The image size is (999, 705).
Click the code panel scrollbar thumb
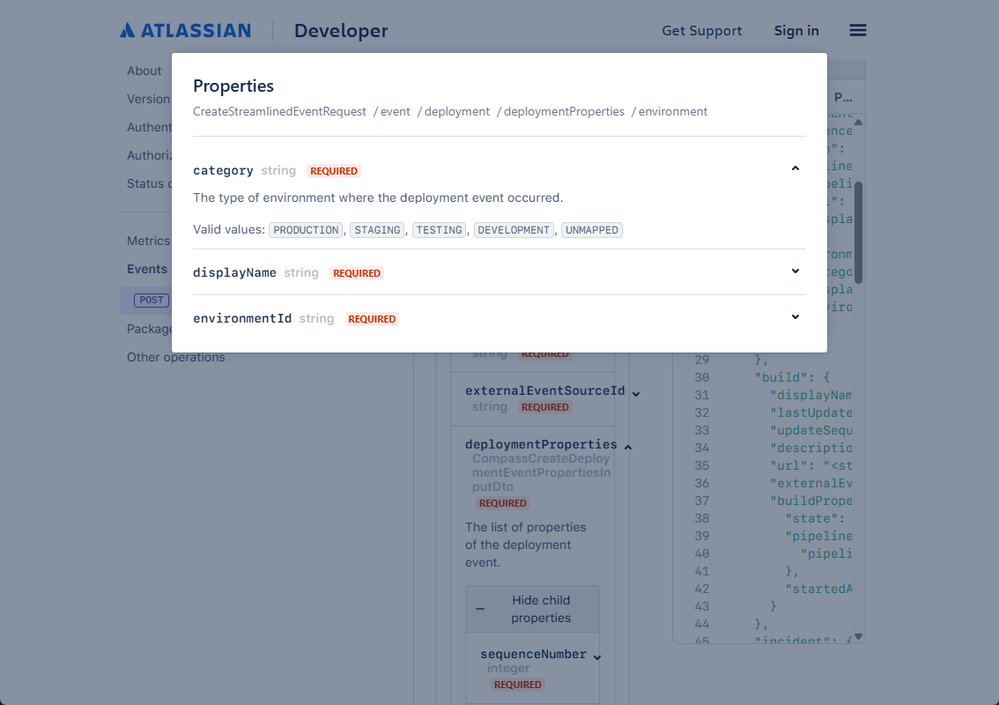pyautogui.click(x=858, y=232)
